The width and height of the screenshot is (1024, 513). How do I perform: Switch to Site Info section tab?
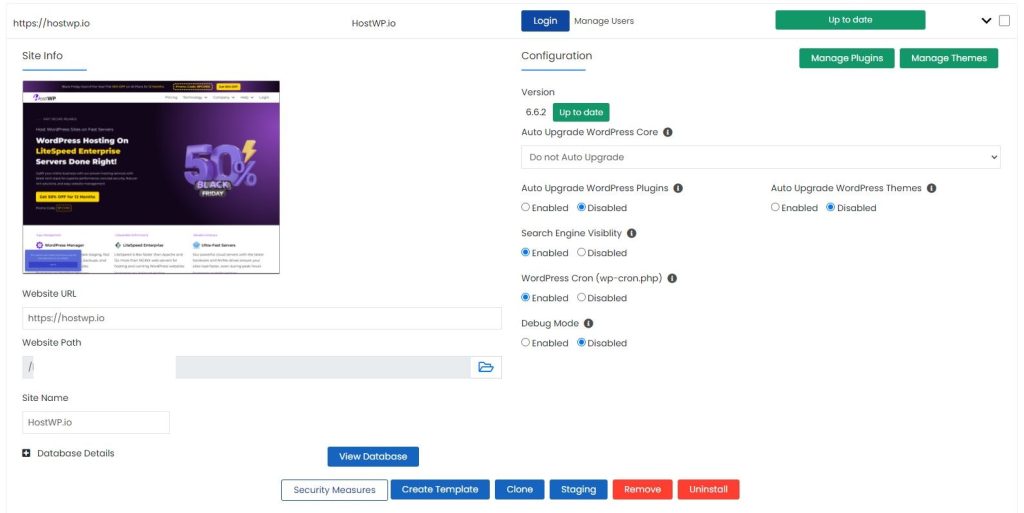coord(42,56)
